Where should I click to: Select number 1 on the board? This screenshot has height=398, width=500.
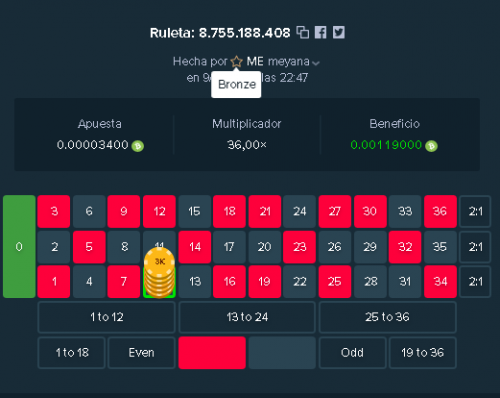pyautogui.click(x=54, y=282)
